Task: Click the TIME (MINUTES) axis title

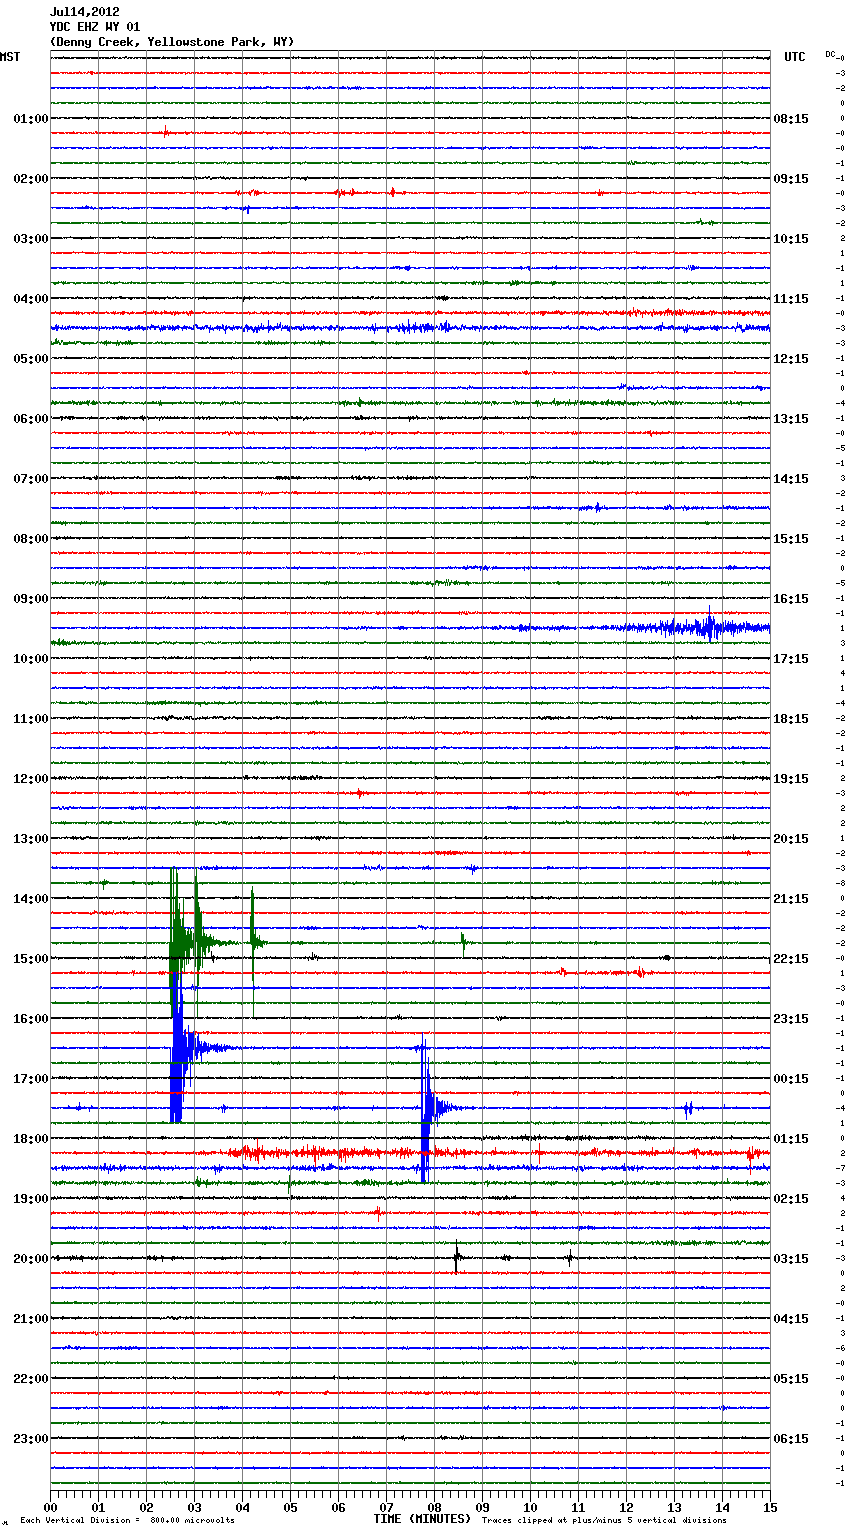Action: [x=422, y=1519]
